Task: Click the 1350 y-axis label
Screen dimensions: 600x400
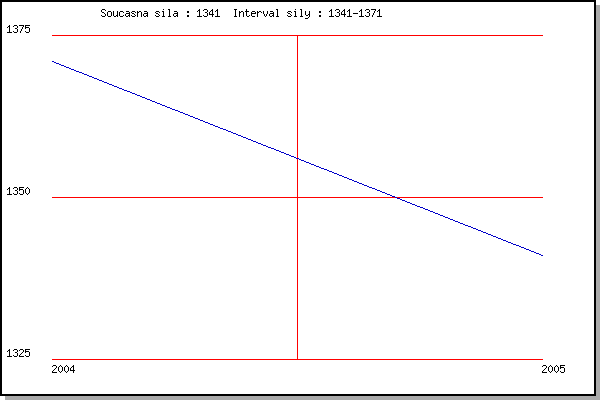Action: [18, 191]
